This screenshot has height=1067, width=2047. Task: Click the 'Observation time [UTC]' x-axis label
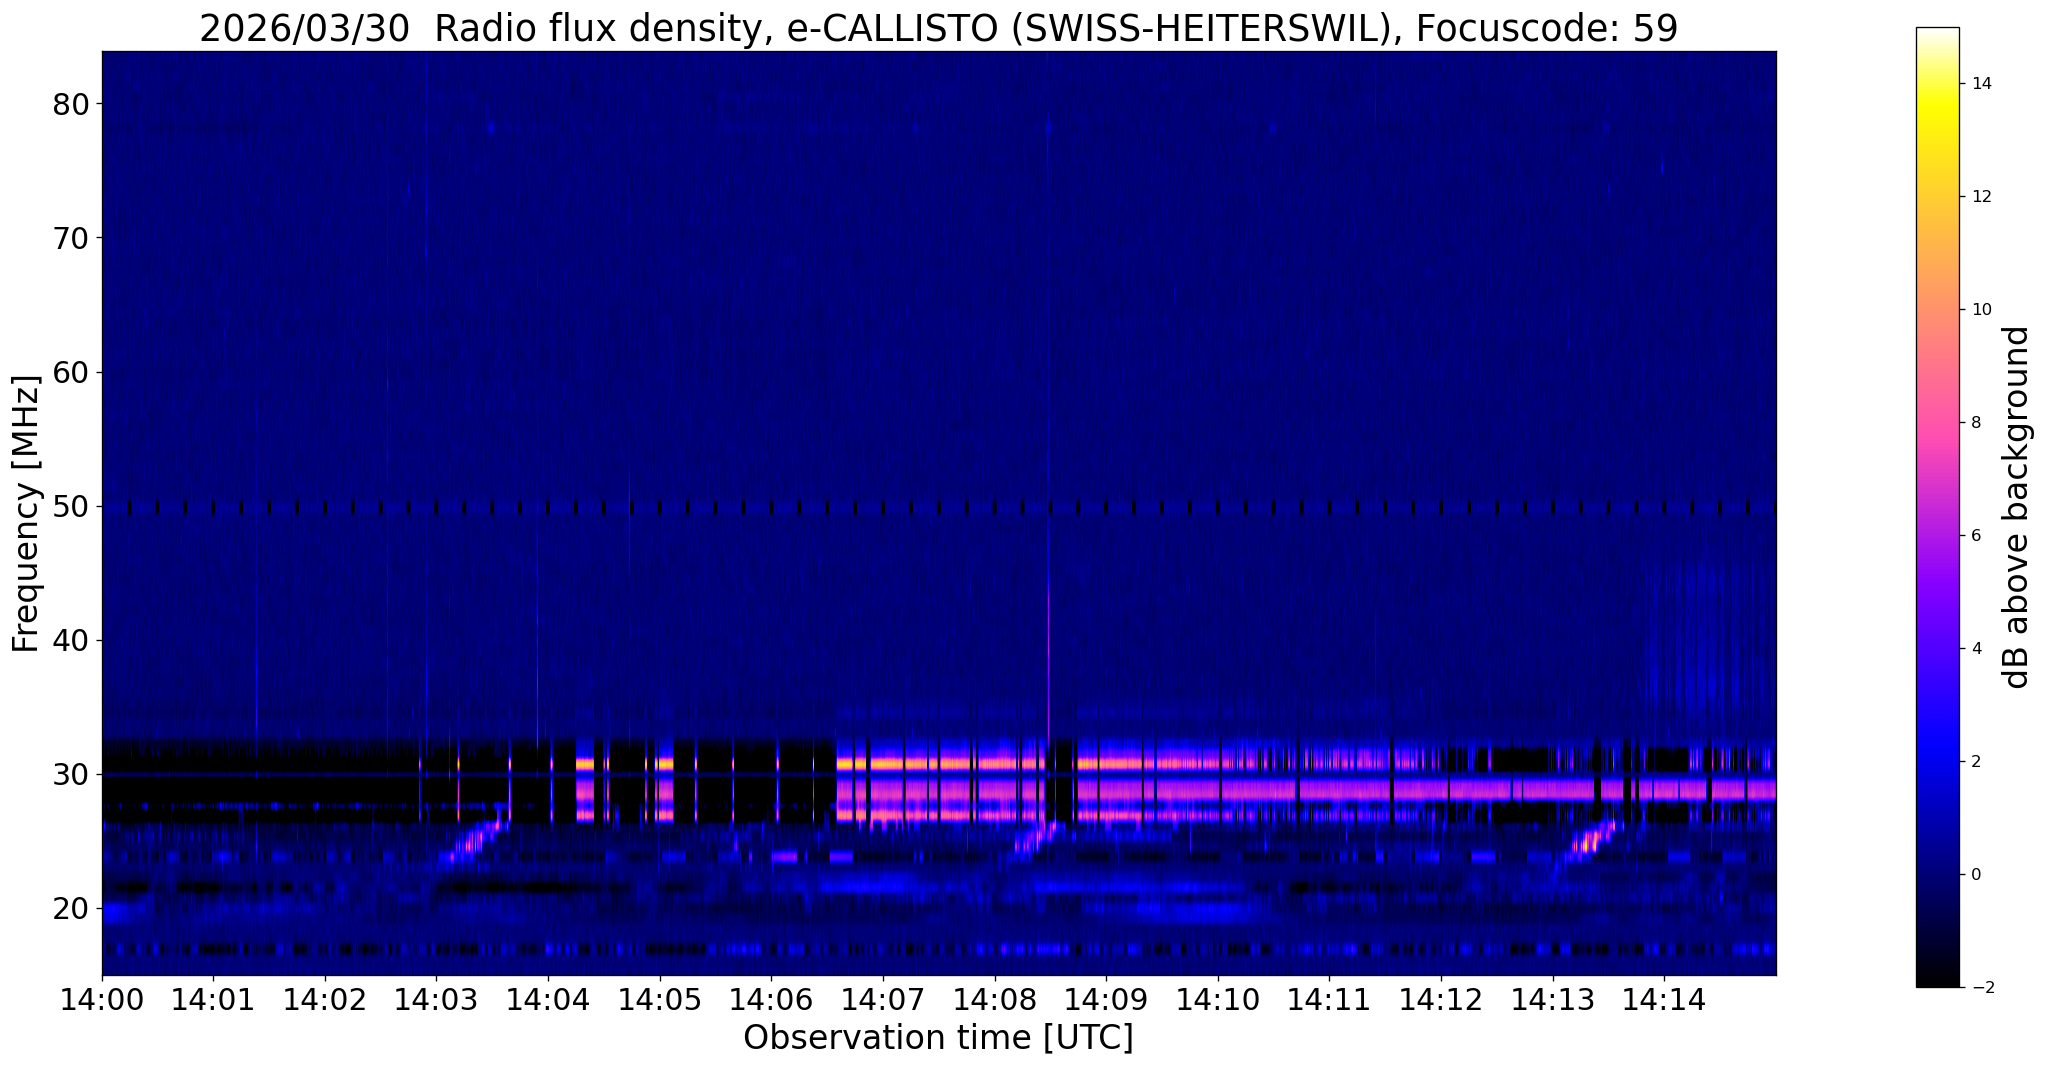(x=938, y=1037)
